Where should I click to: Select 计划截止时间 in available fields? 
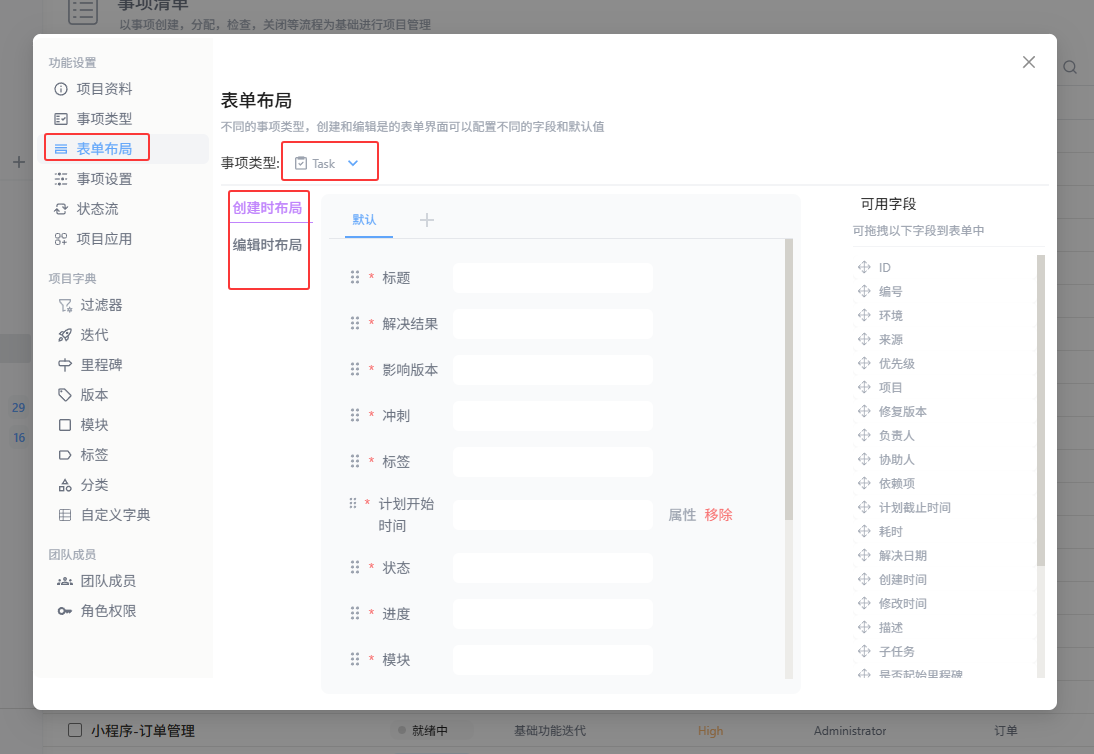pyautogui.click(x=915, y=507)
